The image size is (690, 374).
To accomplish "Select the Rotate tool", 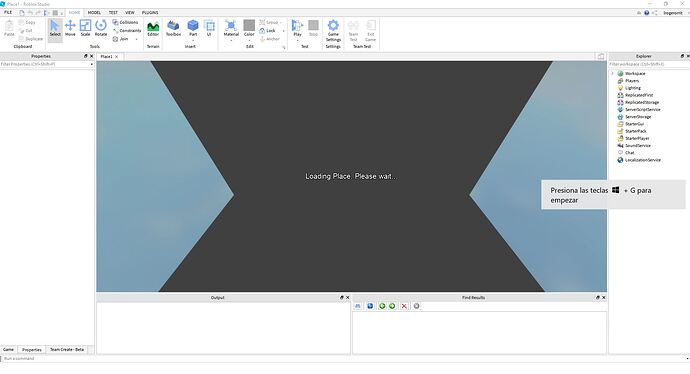I will [x=101, y=28].
